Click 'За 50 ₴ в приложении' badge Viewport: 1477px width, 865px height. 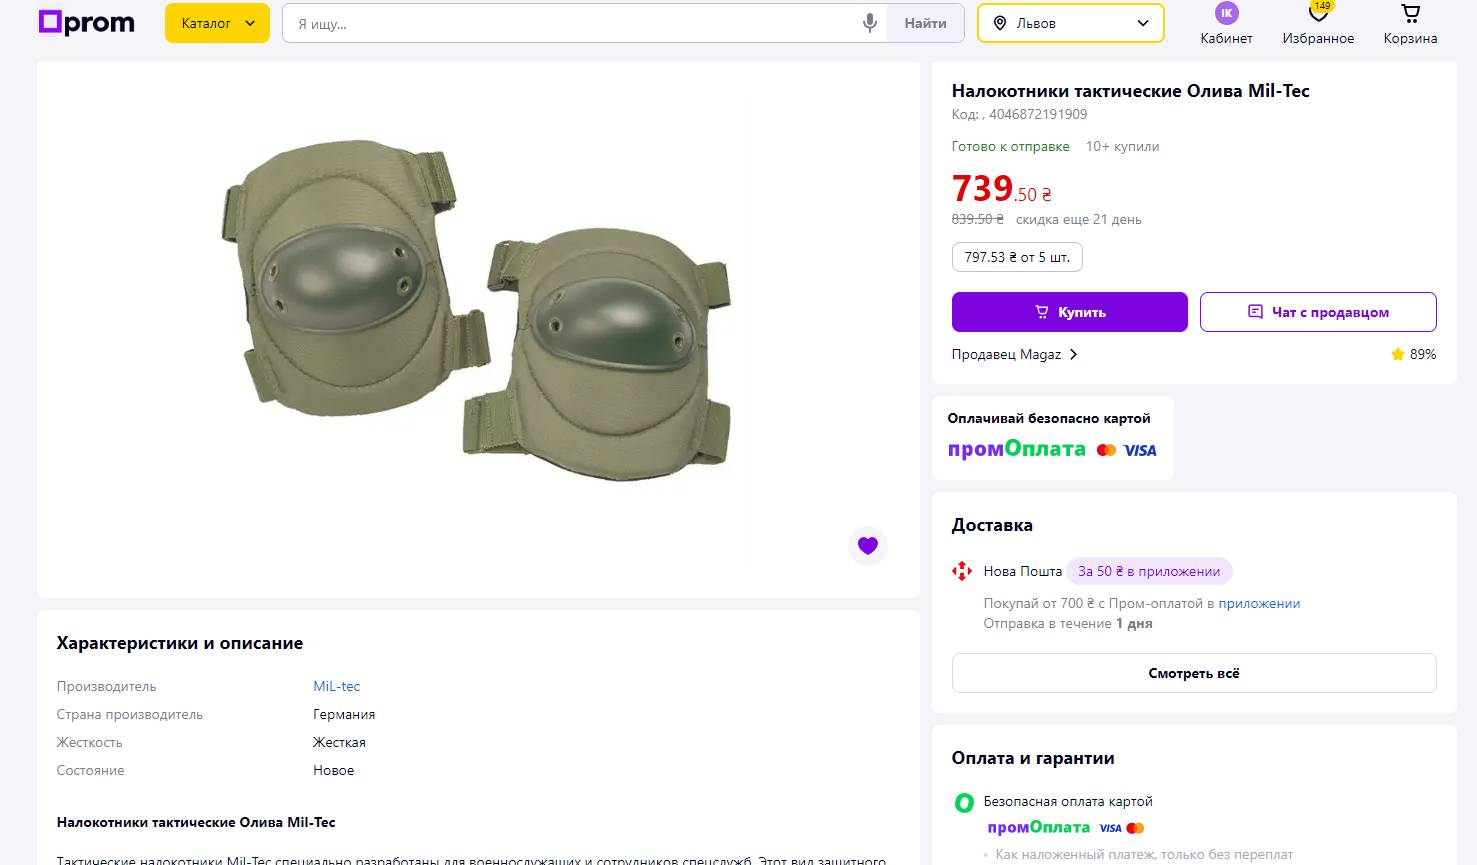pyautogui.click(x=1149, y=571)
